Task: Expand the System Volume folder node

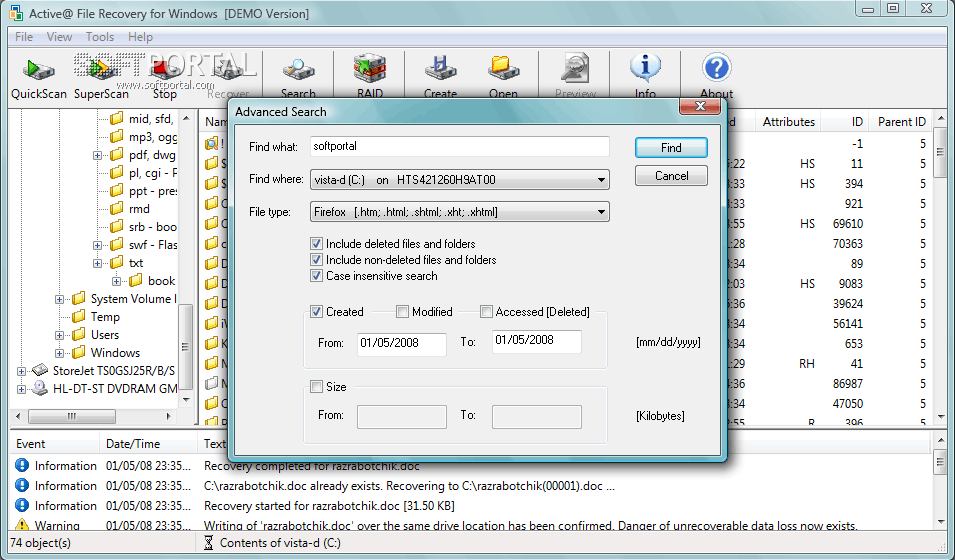Action: click(x=59, y=299)
